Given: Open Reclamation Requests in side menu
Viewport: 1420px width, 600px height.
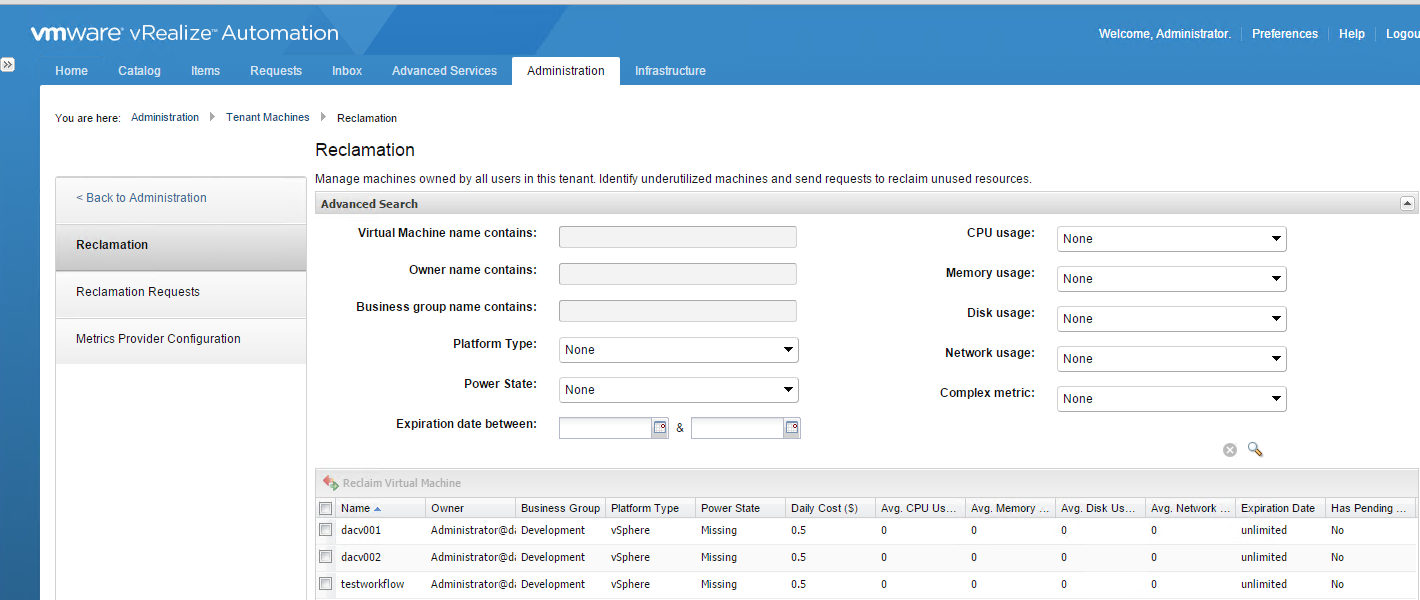Looking at the screenshot, I should pos(181,292).
